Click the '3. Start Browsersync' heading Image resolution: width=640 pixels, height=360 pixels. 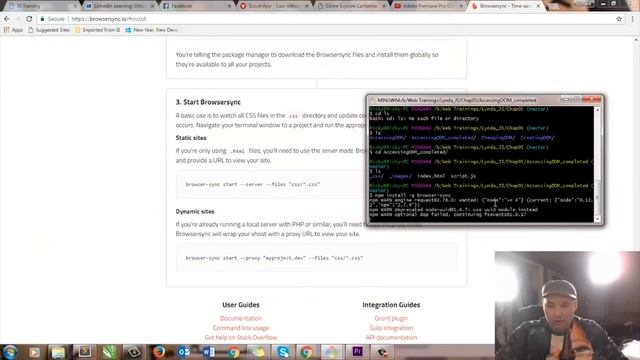(208, 102)
